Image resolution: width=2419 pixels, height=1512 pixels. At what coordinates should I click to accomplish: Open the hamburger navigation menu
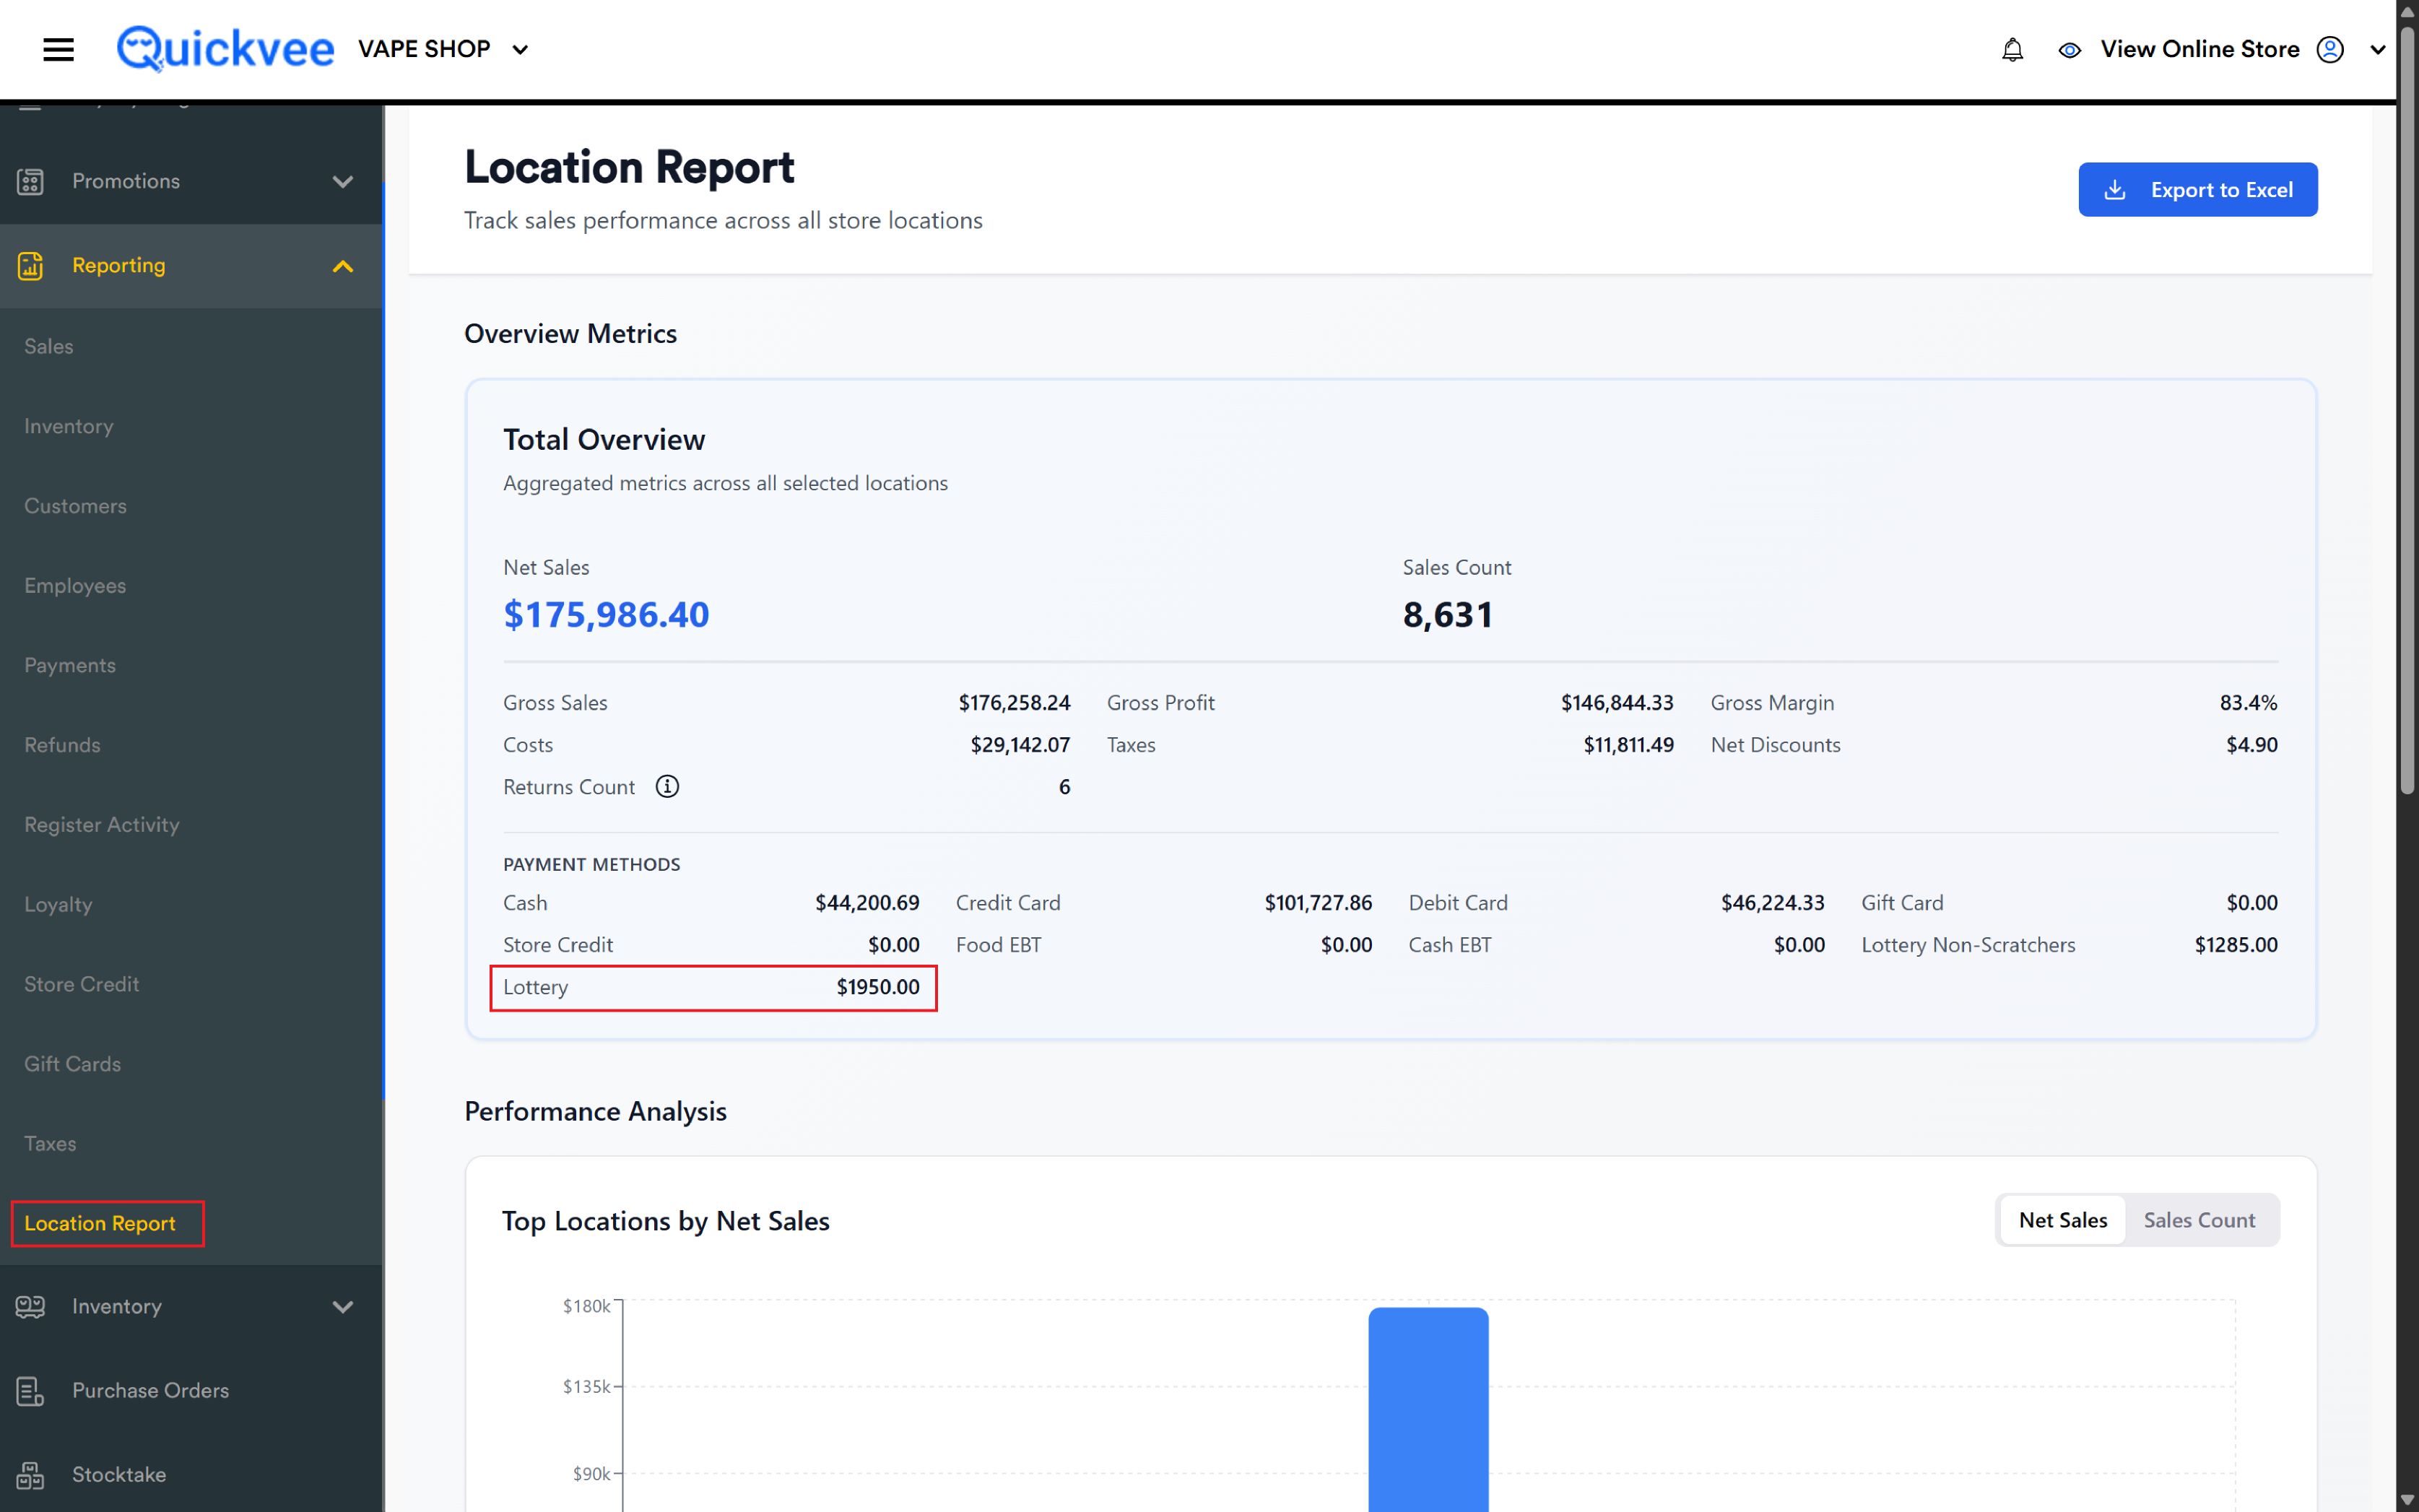(x=59, y=49)
